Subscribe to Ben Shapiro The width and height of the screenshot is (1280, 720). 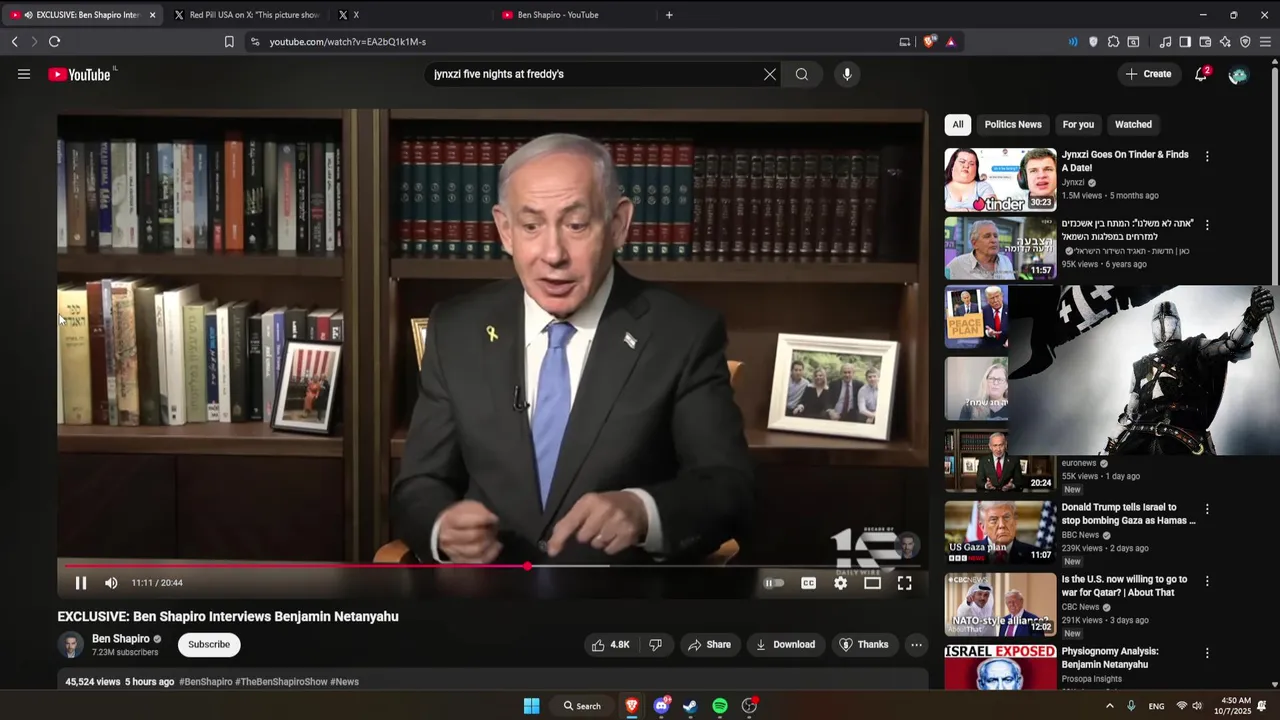coord(209,645)
